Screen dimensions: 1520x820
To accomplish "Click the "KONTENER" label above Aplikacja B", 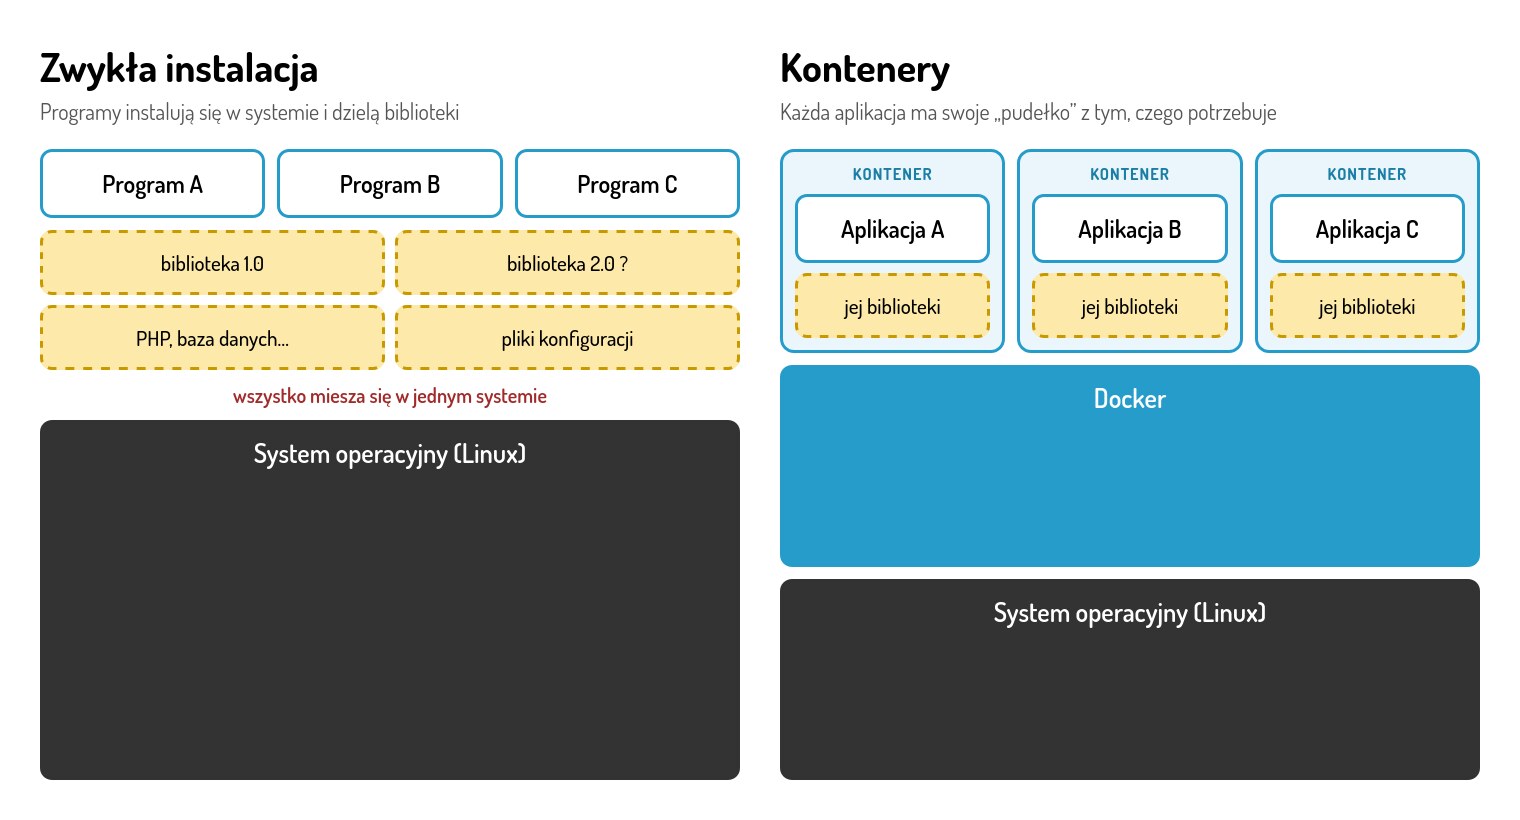I will [1130, 174].
